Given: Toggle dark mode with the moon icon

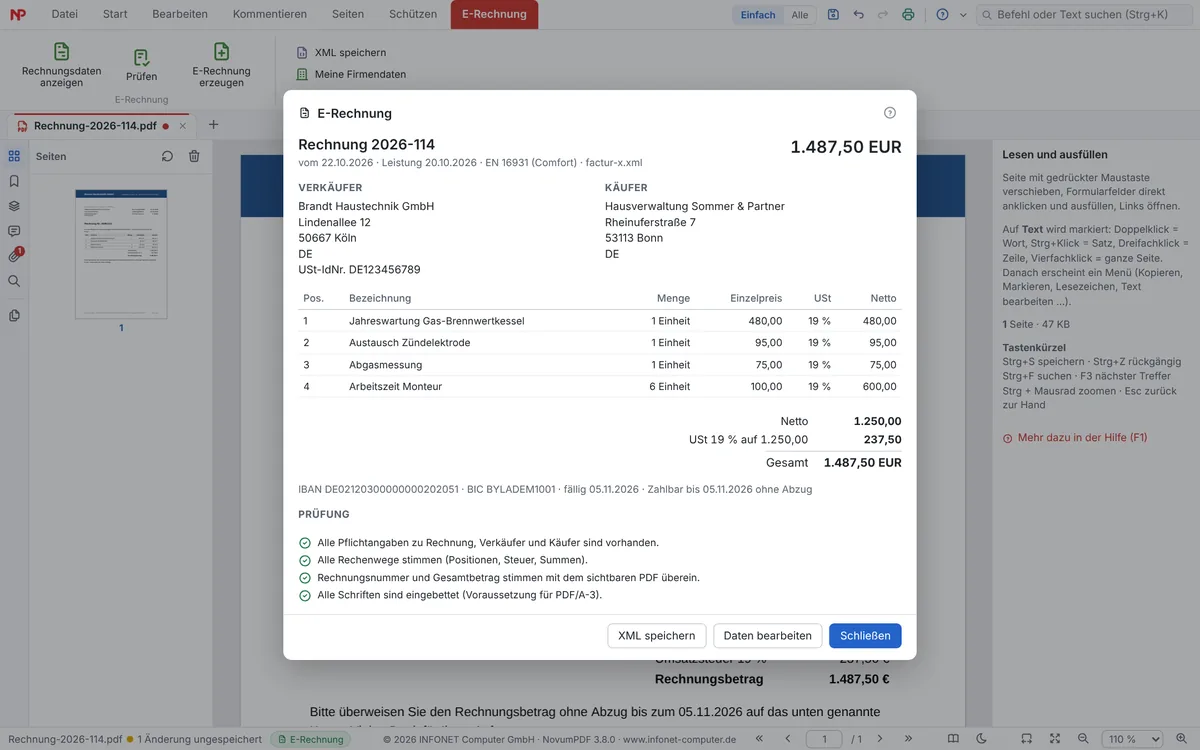Looking at the screenshot, I should pos(982,739).
